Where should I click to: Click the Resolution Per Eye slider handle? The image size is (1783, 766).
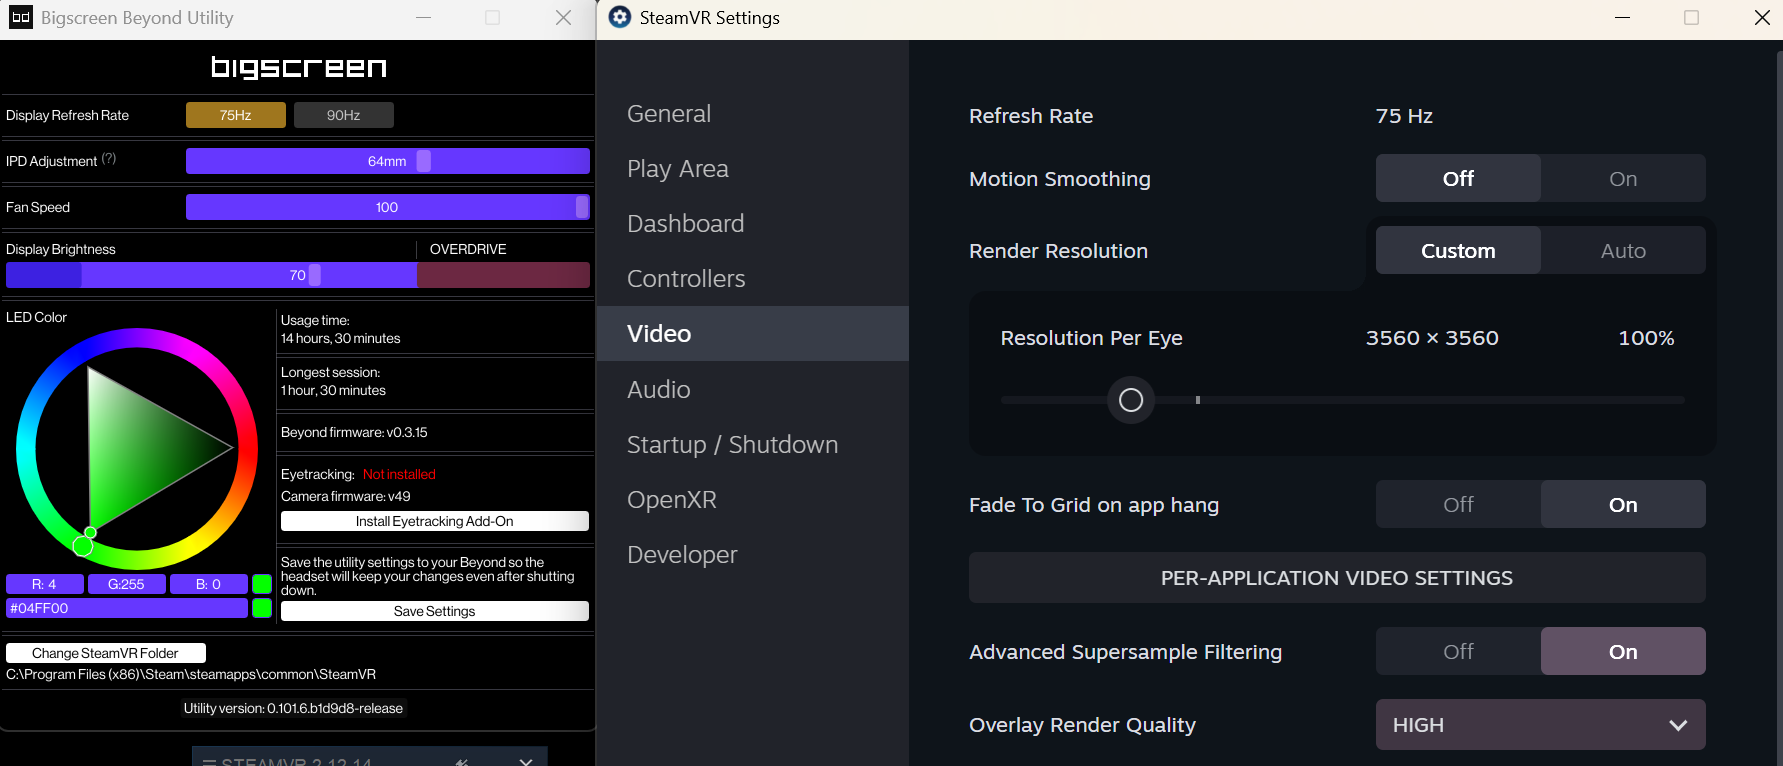pos(1131,400)
